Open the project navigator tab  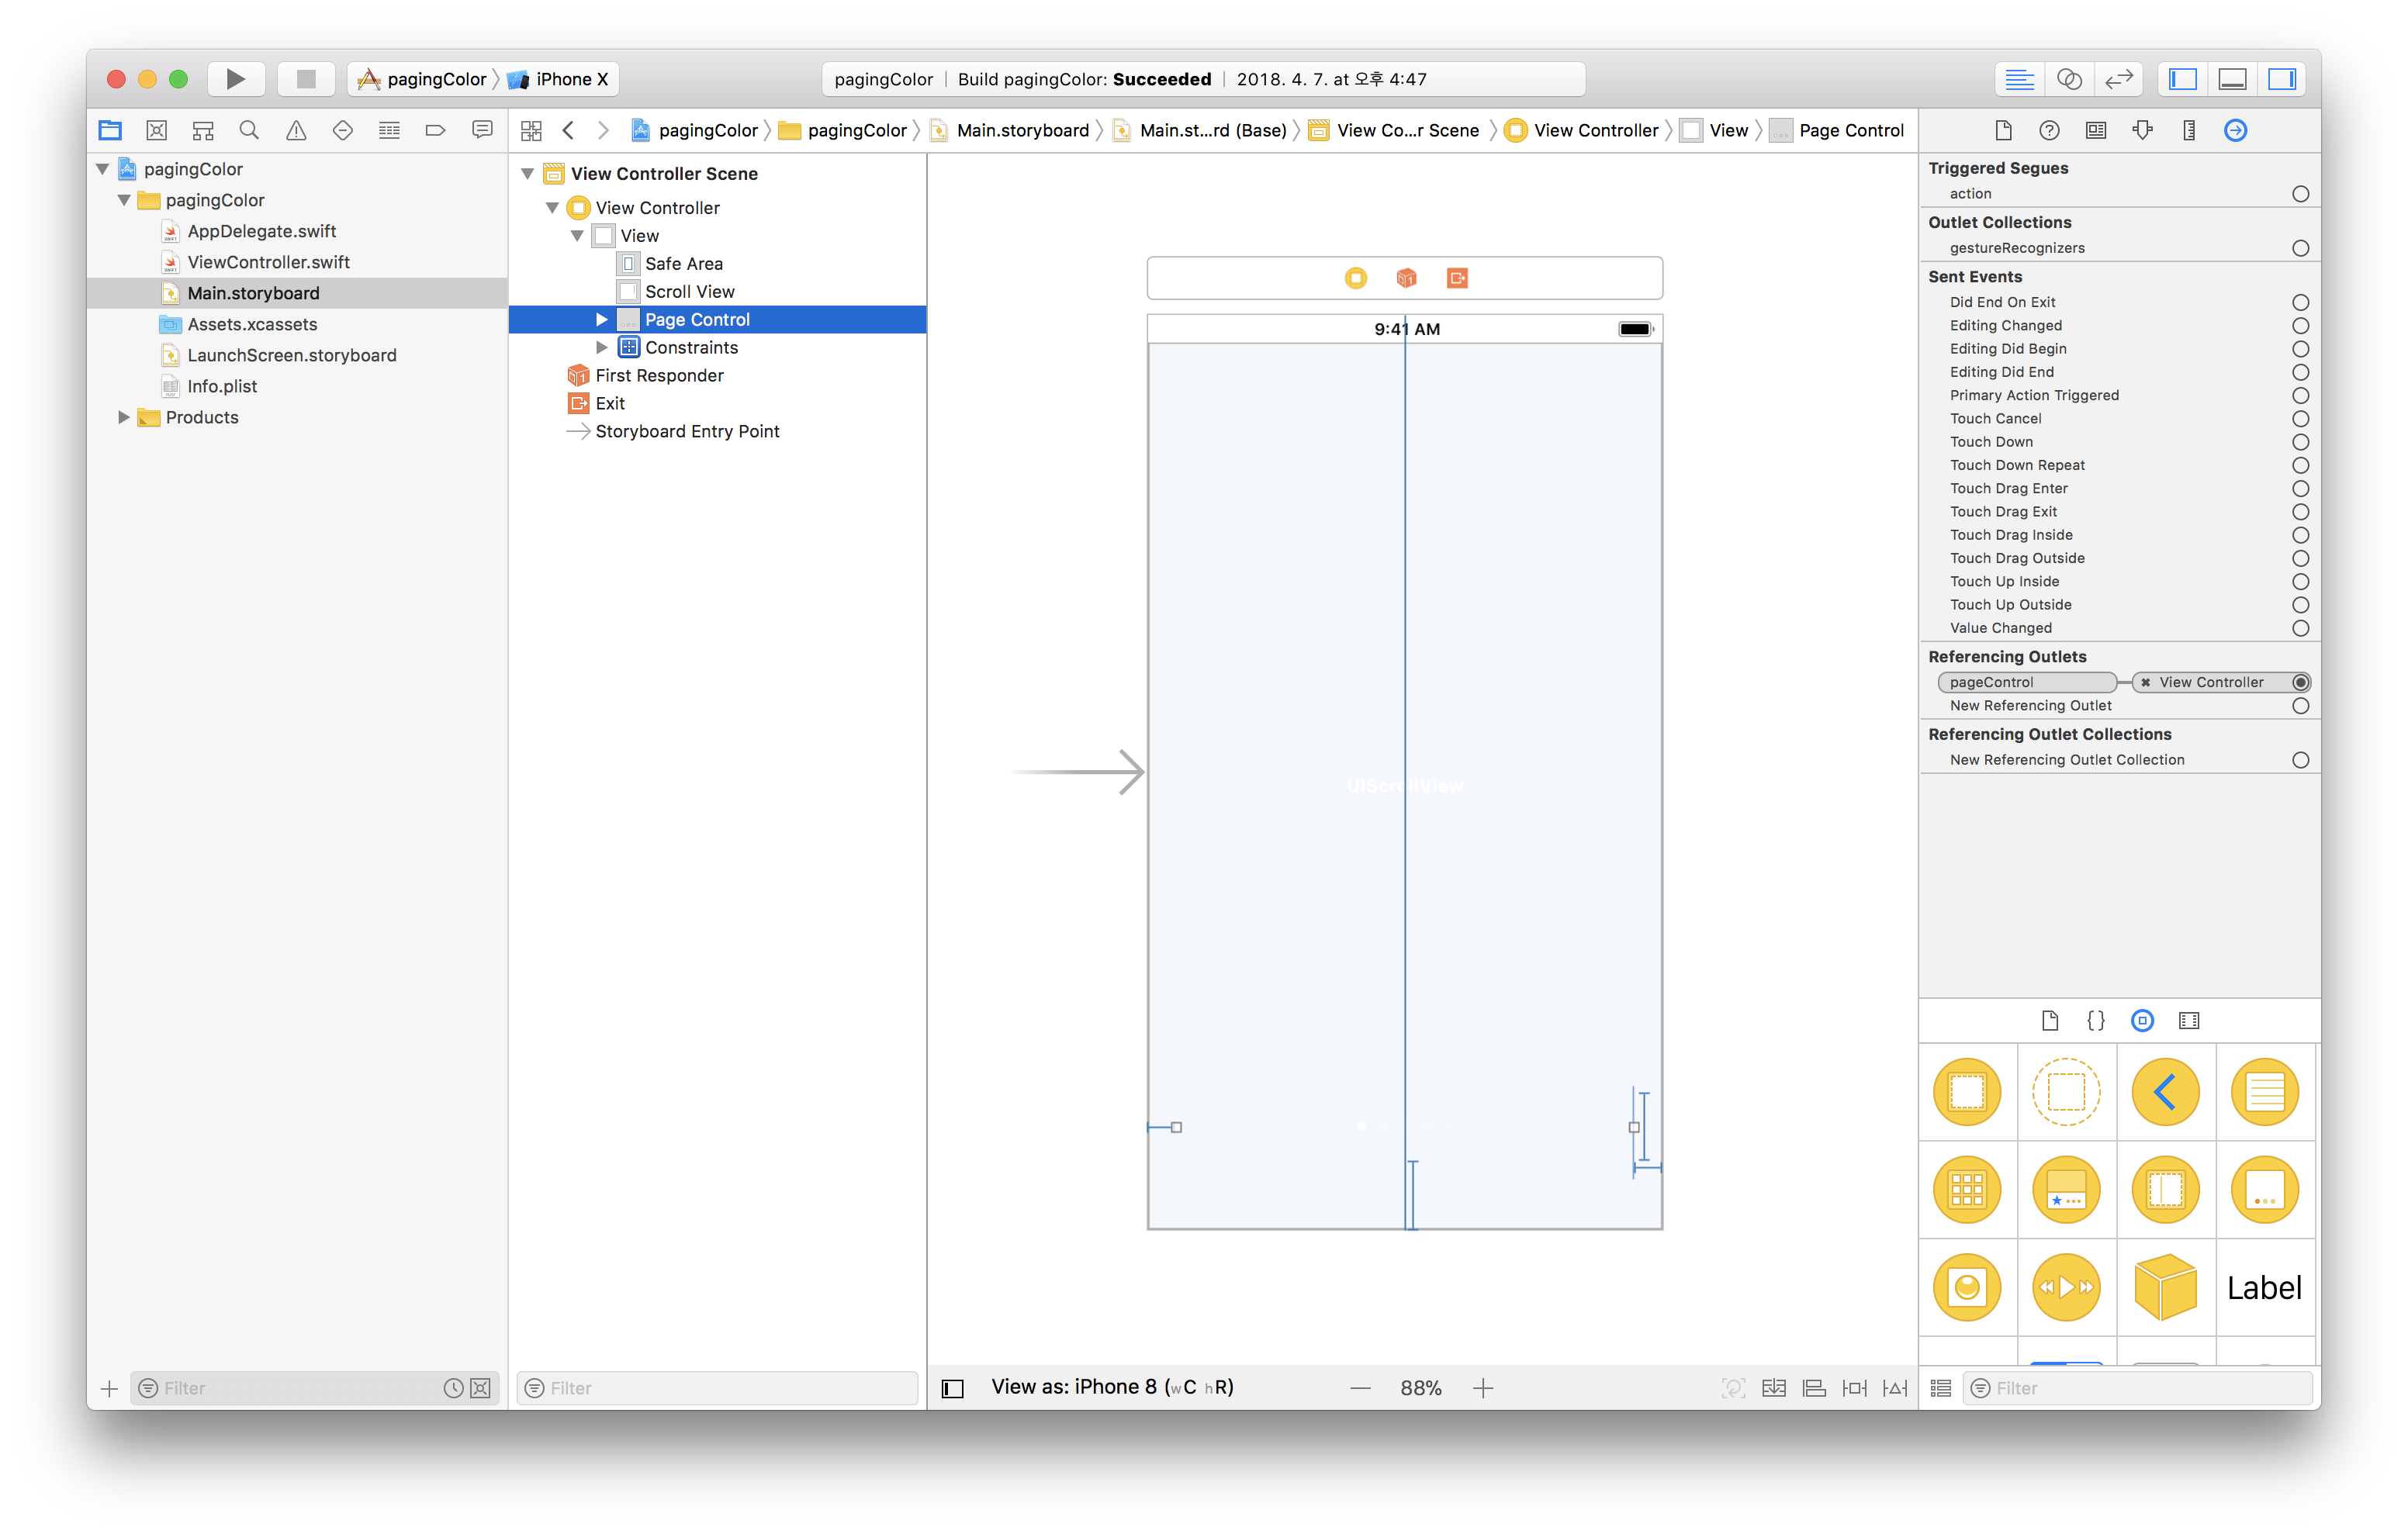pos(110,130)
